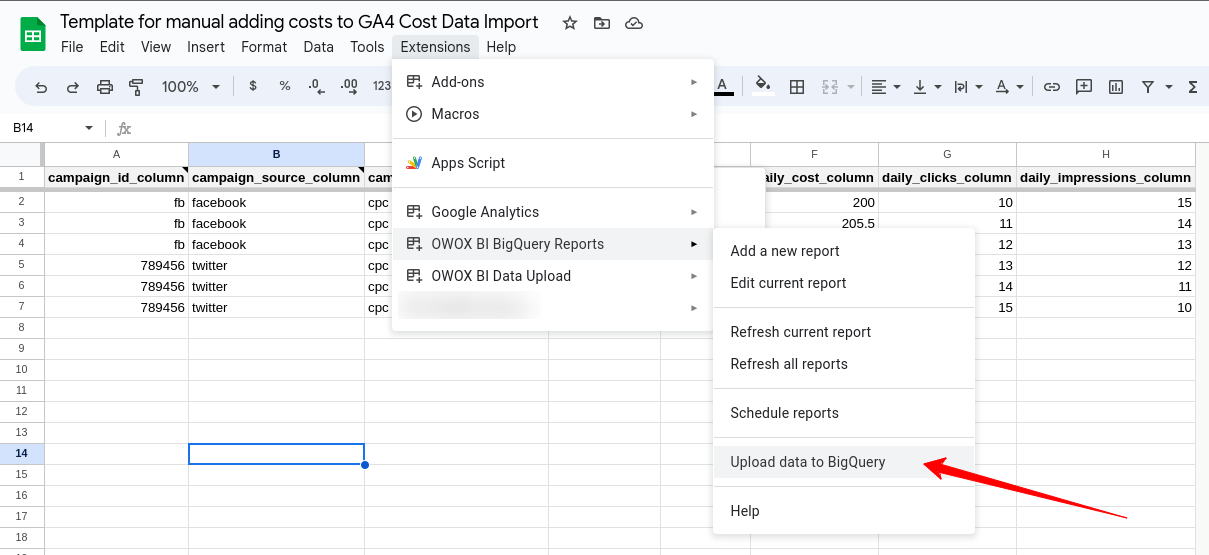Open the Tools menu
Viewport: 1209px width, 555px height.
point(367,47)
